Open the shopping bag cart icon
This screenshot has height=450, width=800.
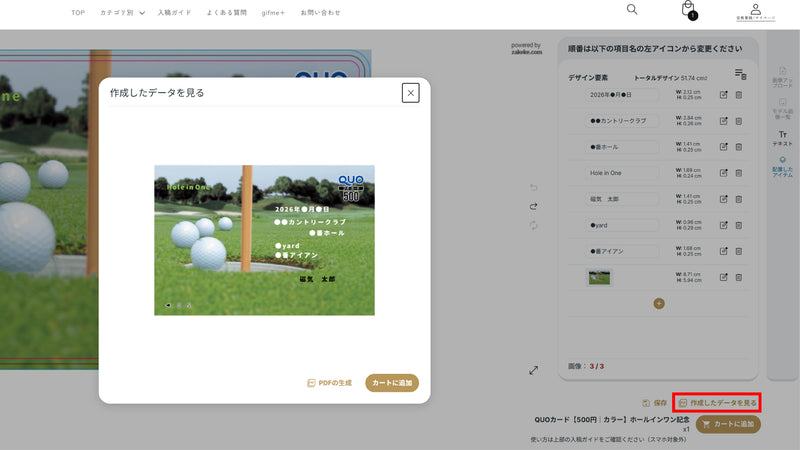coord(689,10)
